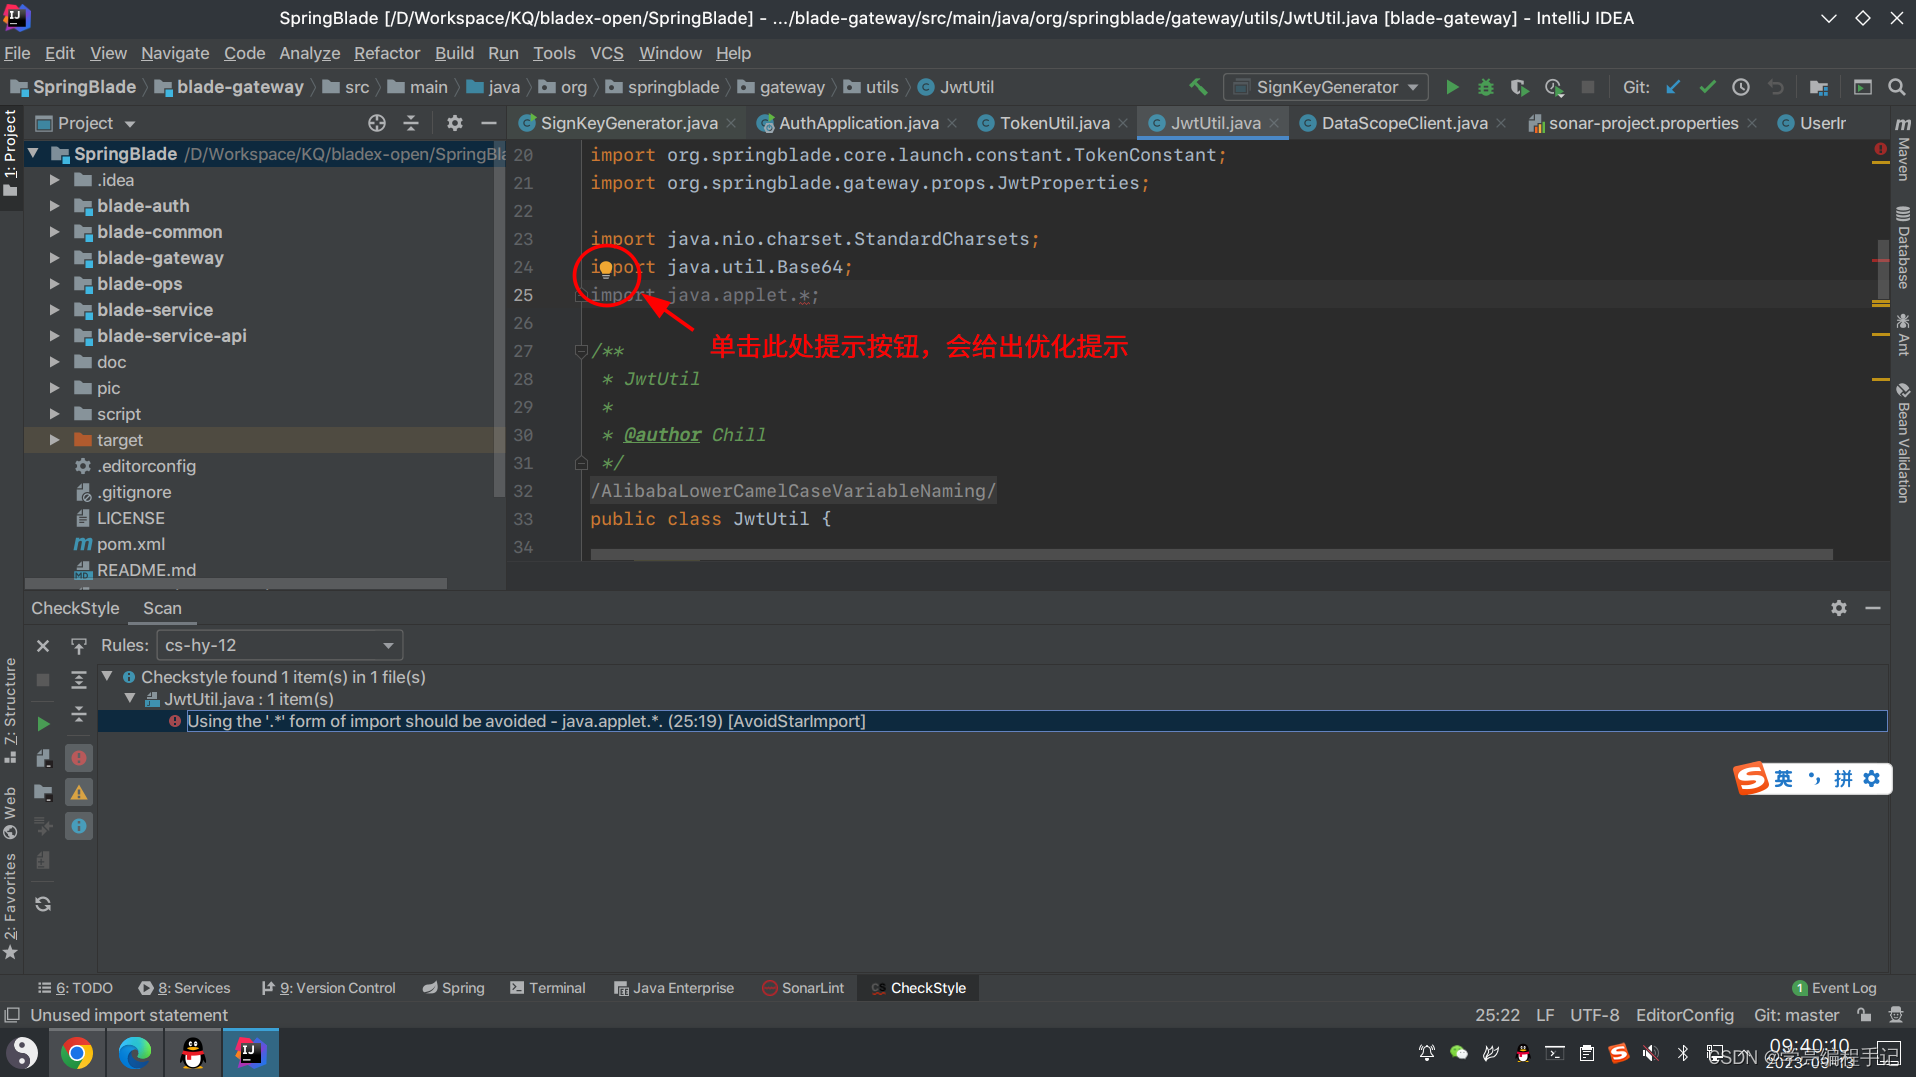Expand the blade-auth module
The height and width of the screenshot is (1077, 1916).
click(x=55, y=206)
